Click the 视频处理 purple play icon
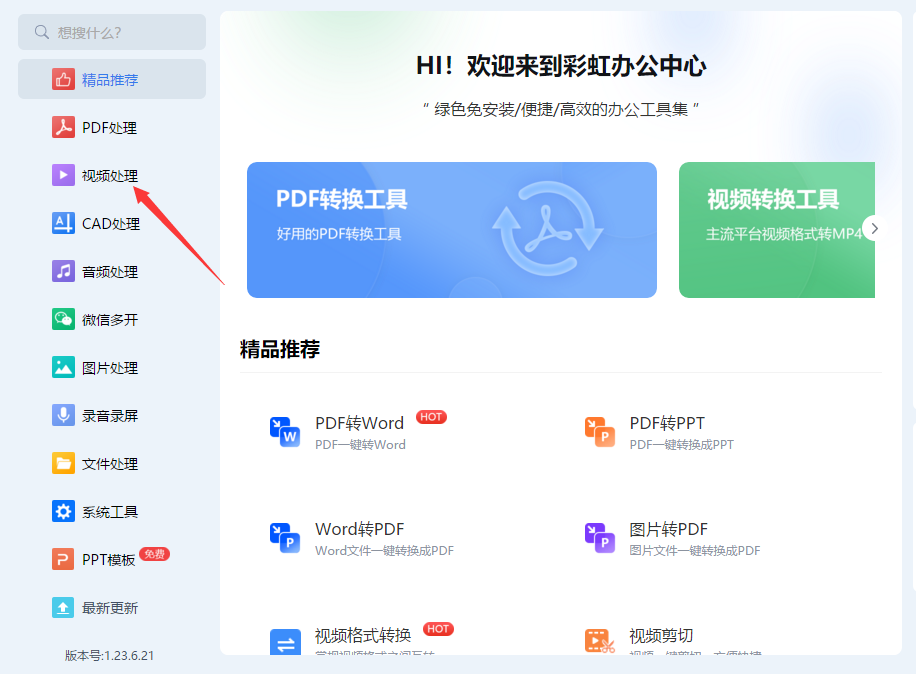 (x=63, y=175)
